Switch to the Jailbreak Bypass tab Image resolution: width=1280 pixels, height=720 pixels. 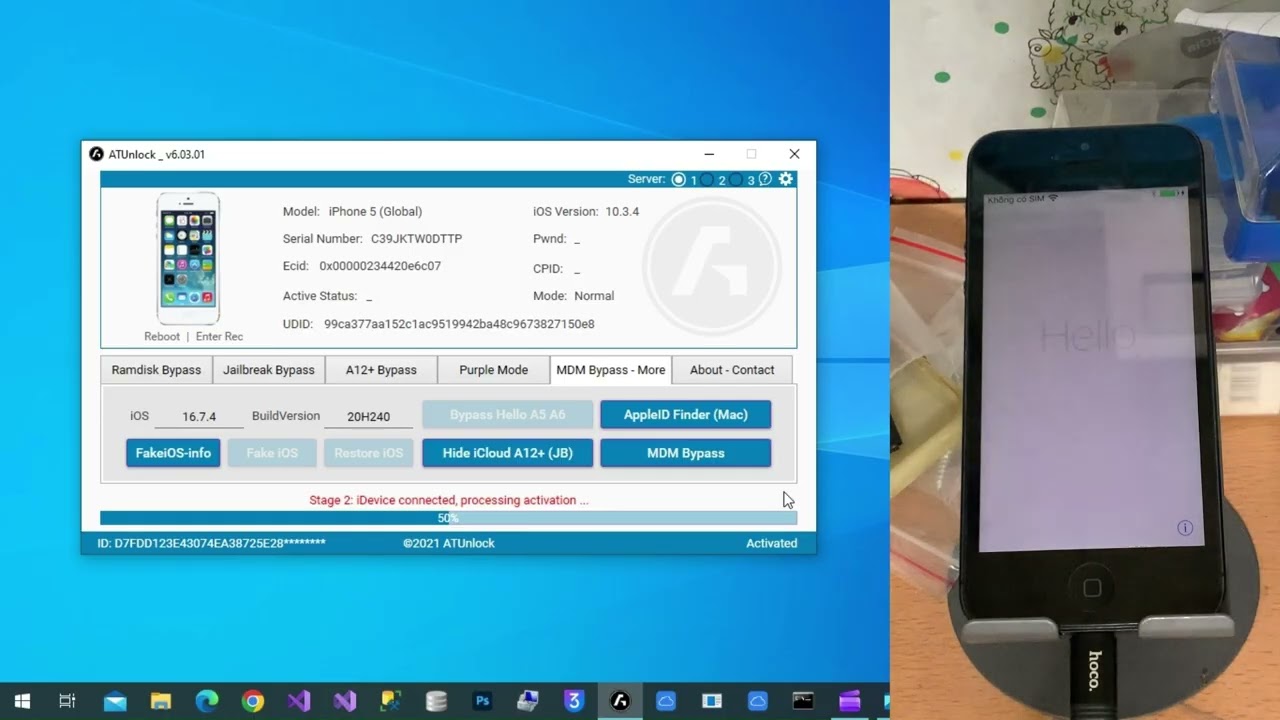click(268, 370)
